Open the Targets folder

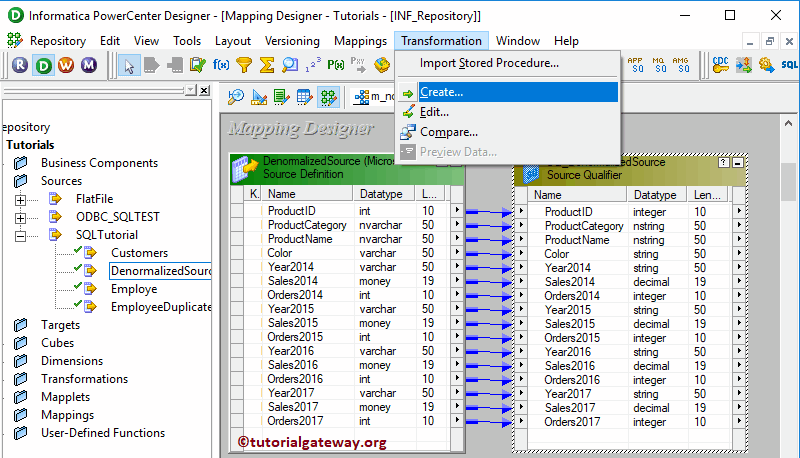tap(60, 325)
